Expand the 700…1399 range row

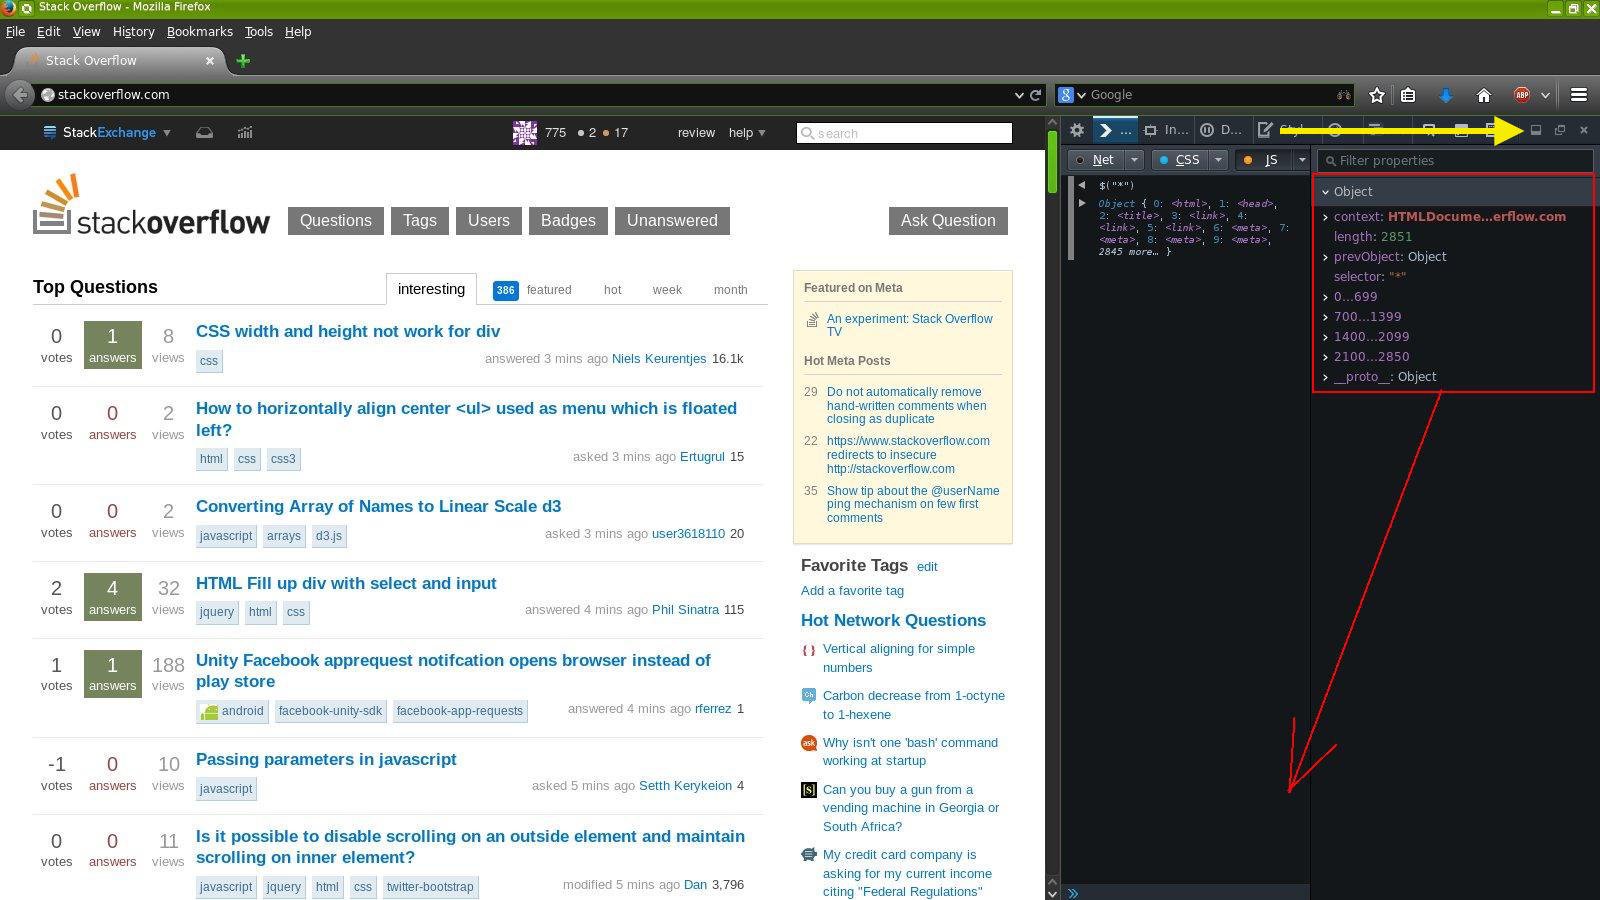(1325, 317)
